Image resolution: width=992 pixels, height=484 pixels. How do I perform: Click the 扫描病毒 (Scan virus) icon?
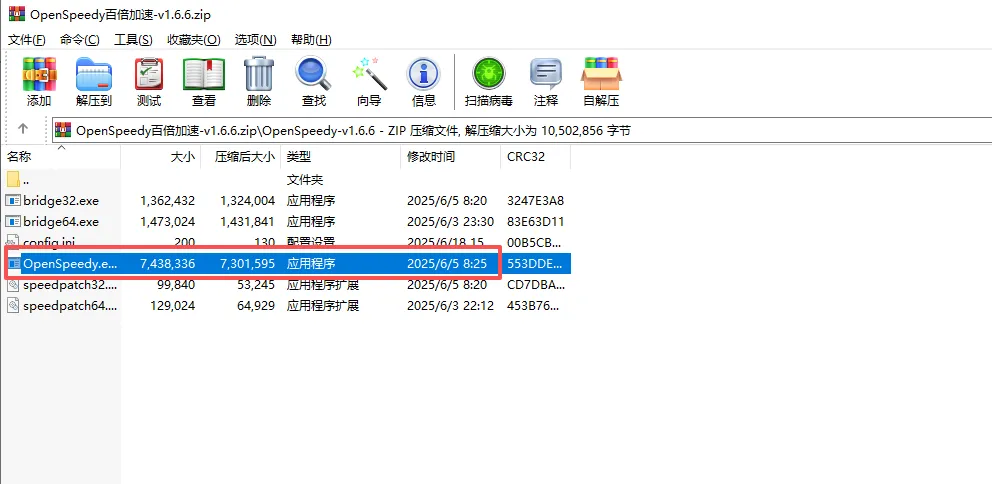(488, 74)
